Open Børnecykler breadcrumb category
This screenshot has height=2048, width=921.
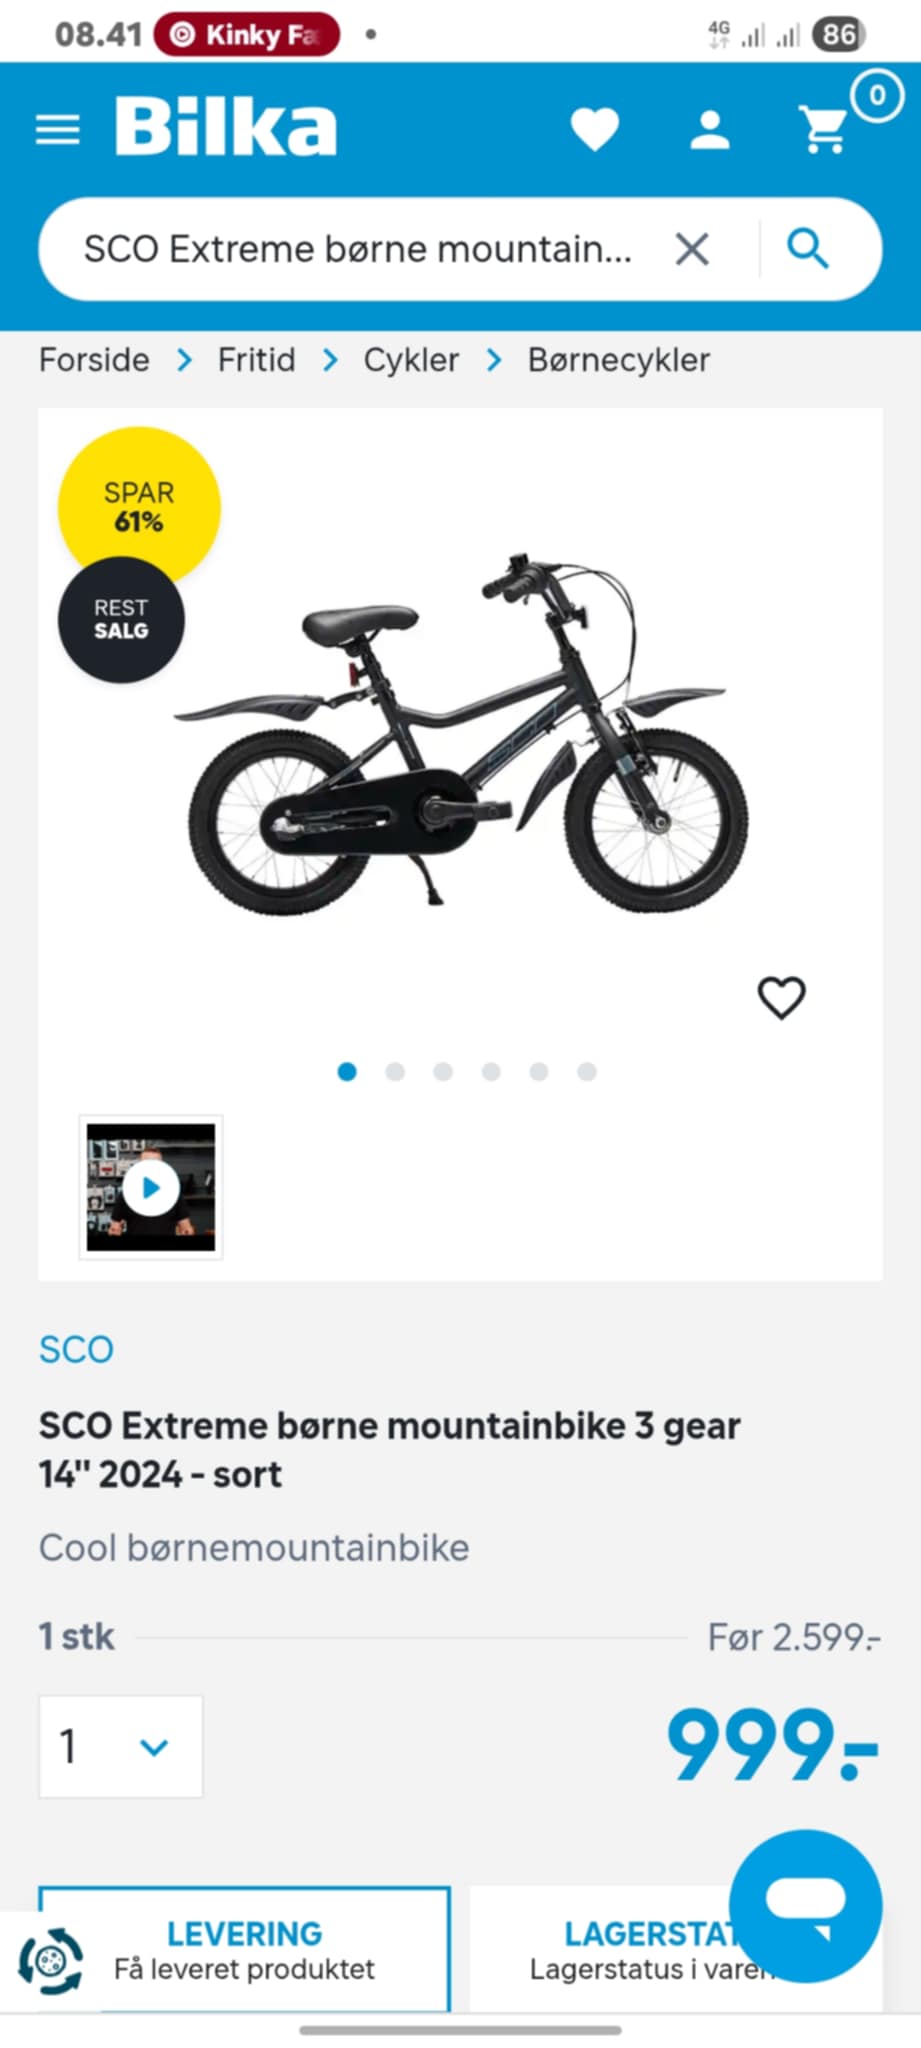tap(618, 360)
